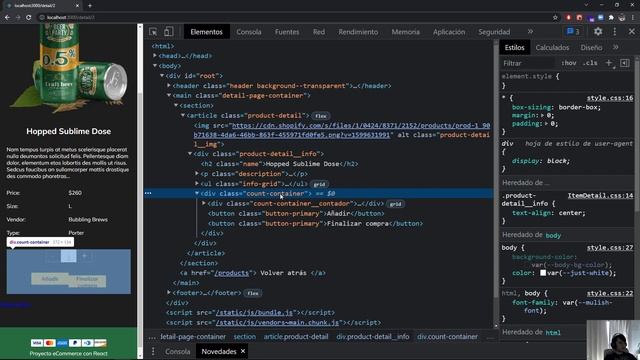Activate the element inspector picker icon
This screenshot has width=640, height=360.
[153, 32]
